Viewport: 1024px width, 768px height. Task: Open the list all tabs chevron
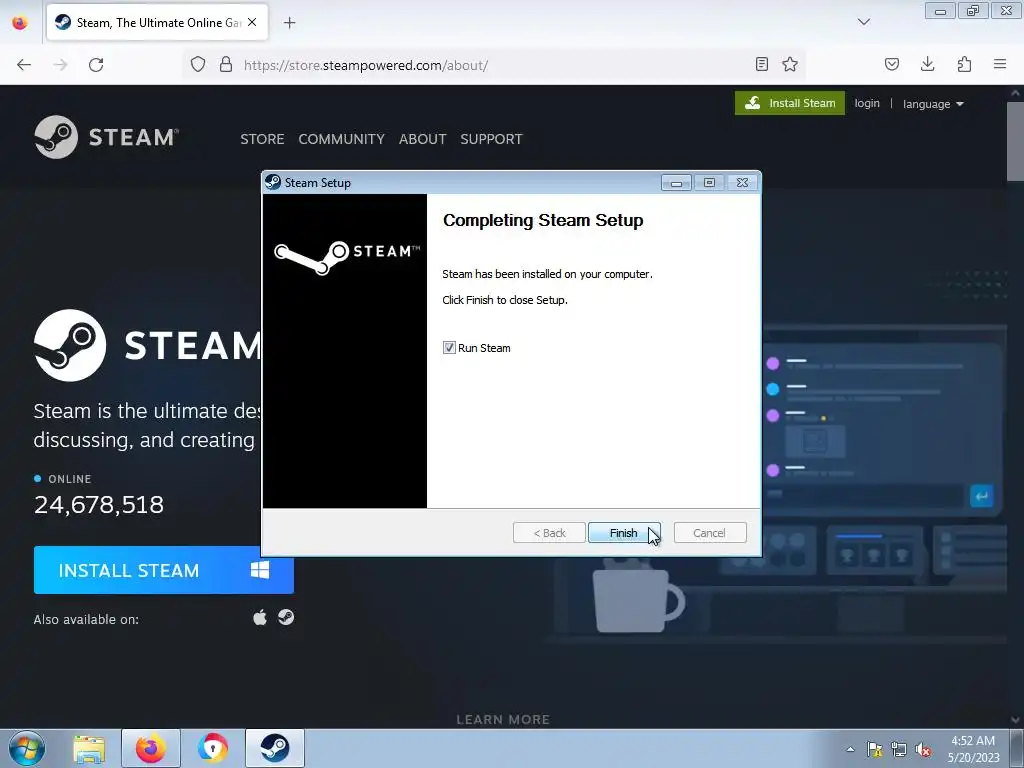(864, 22)
